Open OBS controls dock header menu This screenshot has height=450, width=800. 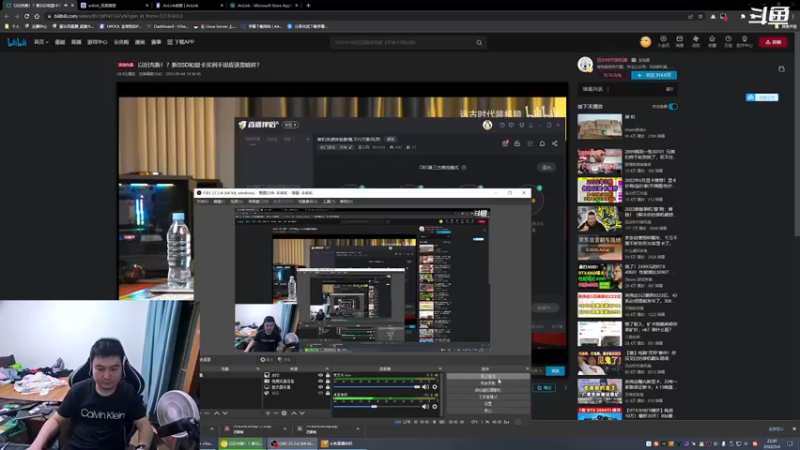[x=527, y=369]
